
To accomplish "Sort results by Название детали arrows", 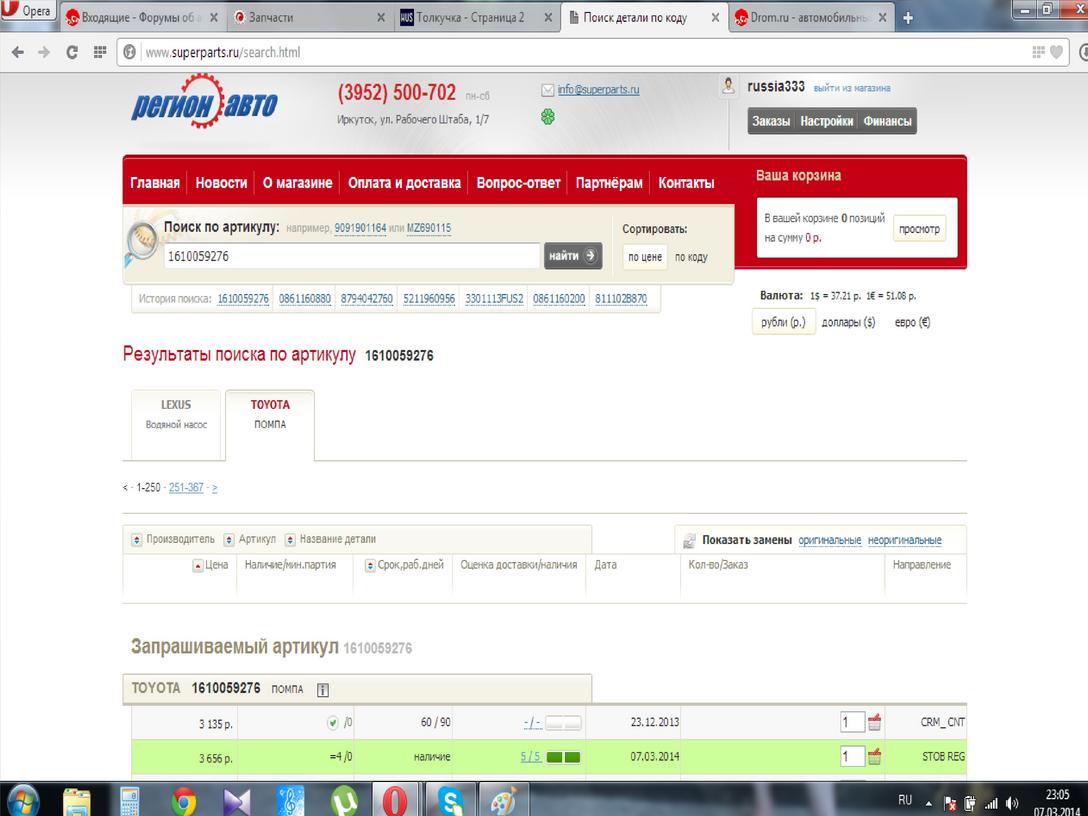I will 290,539.
